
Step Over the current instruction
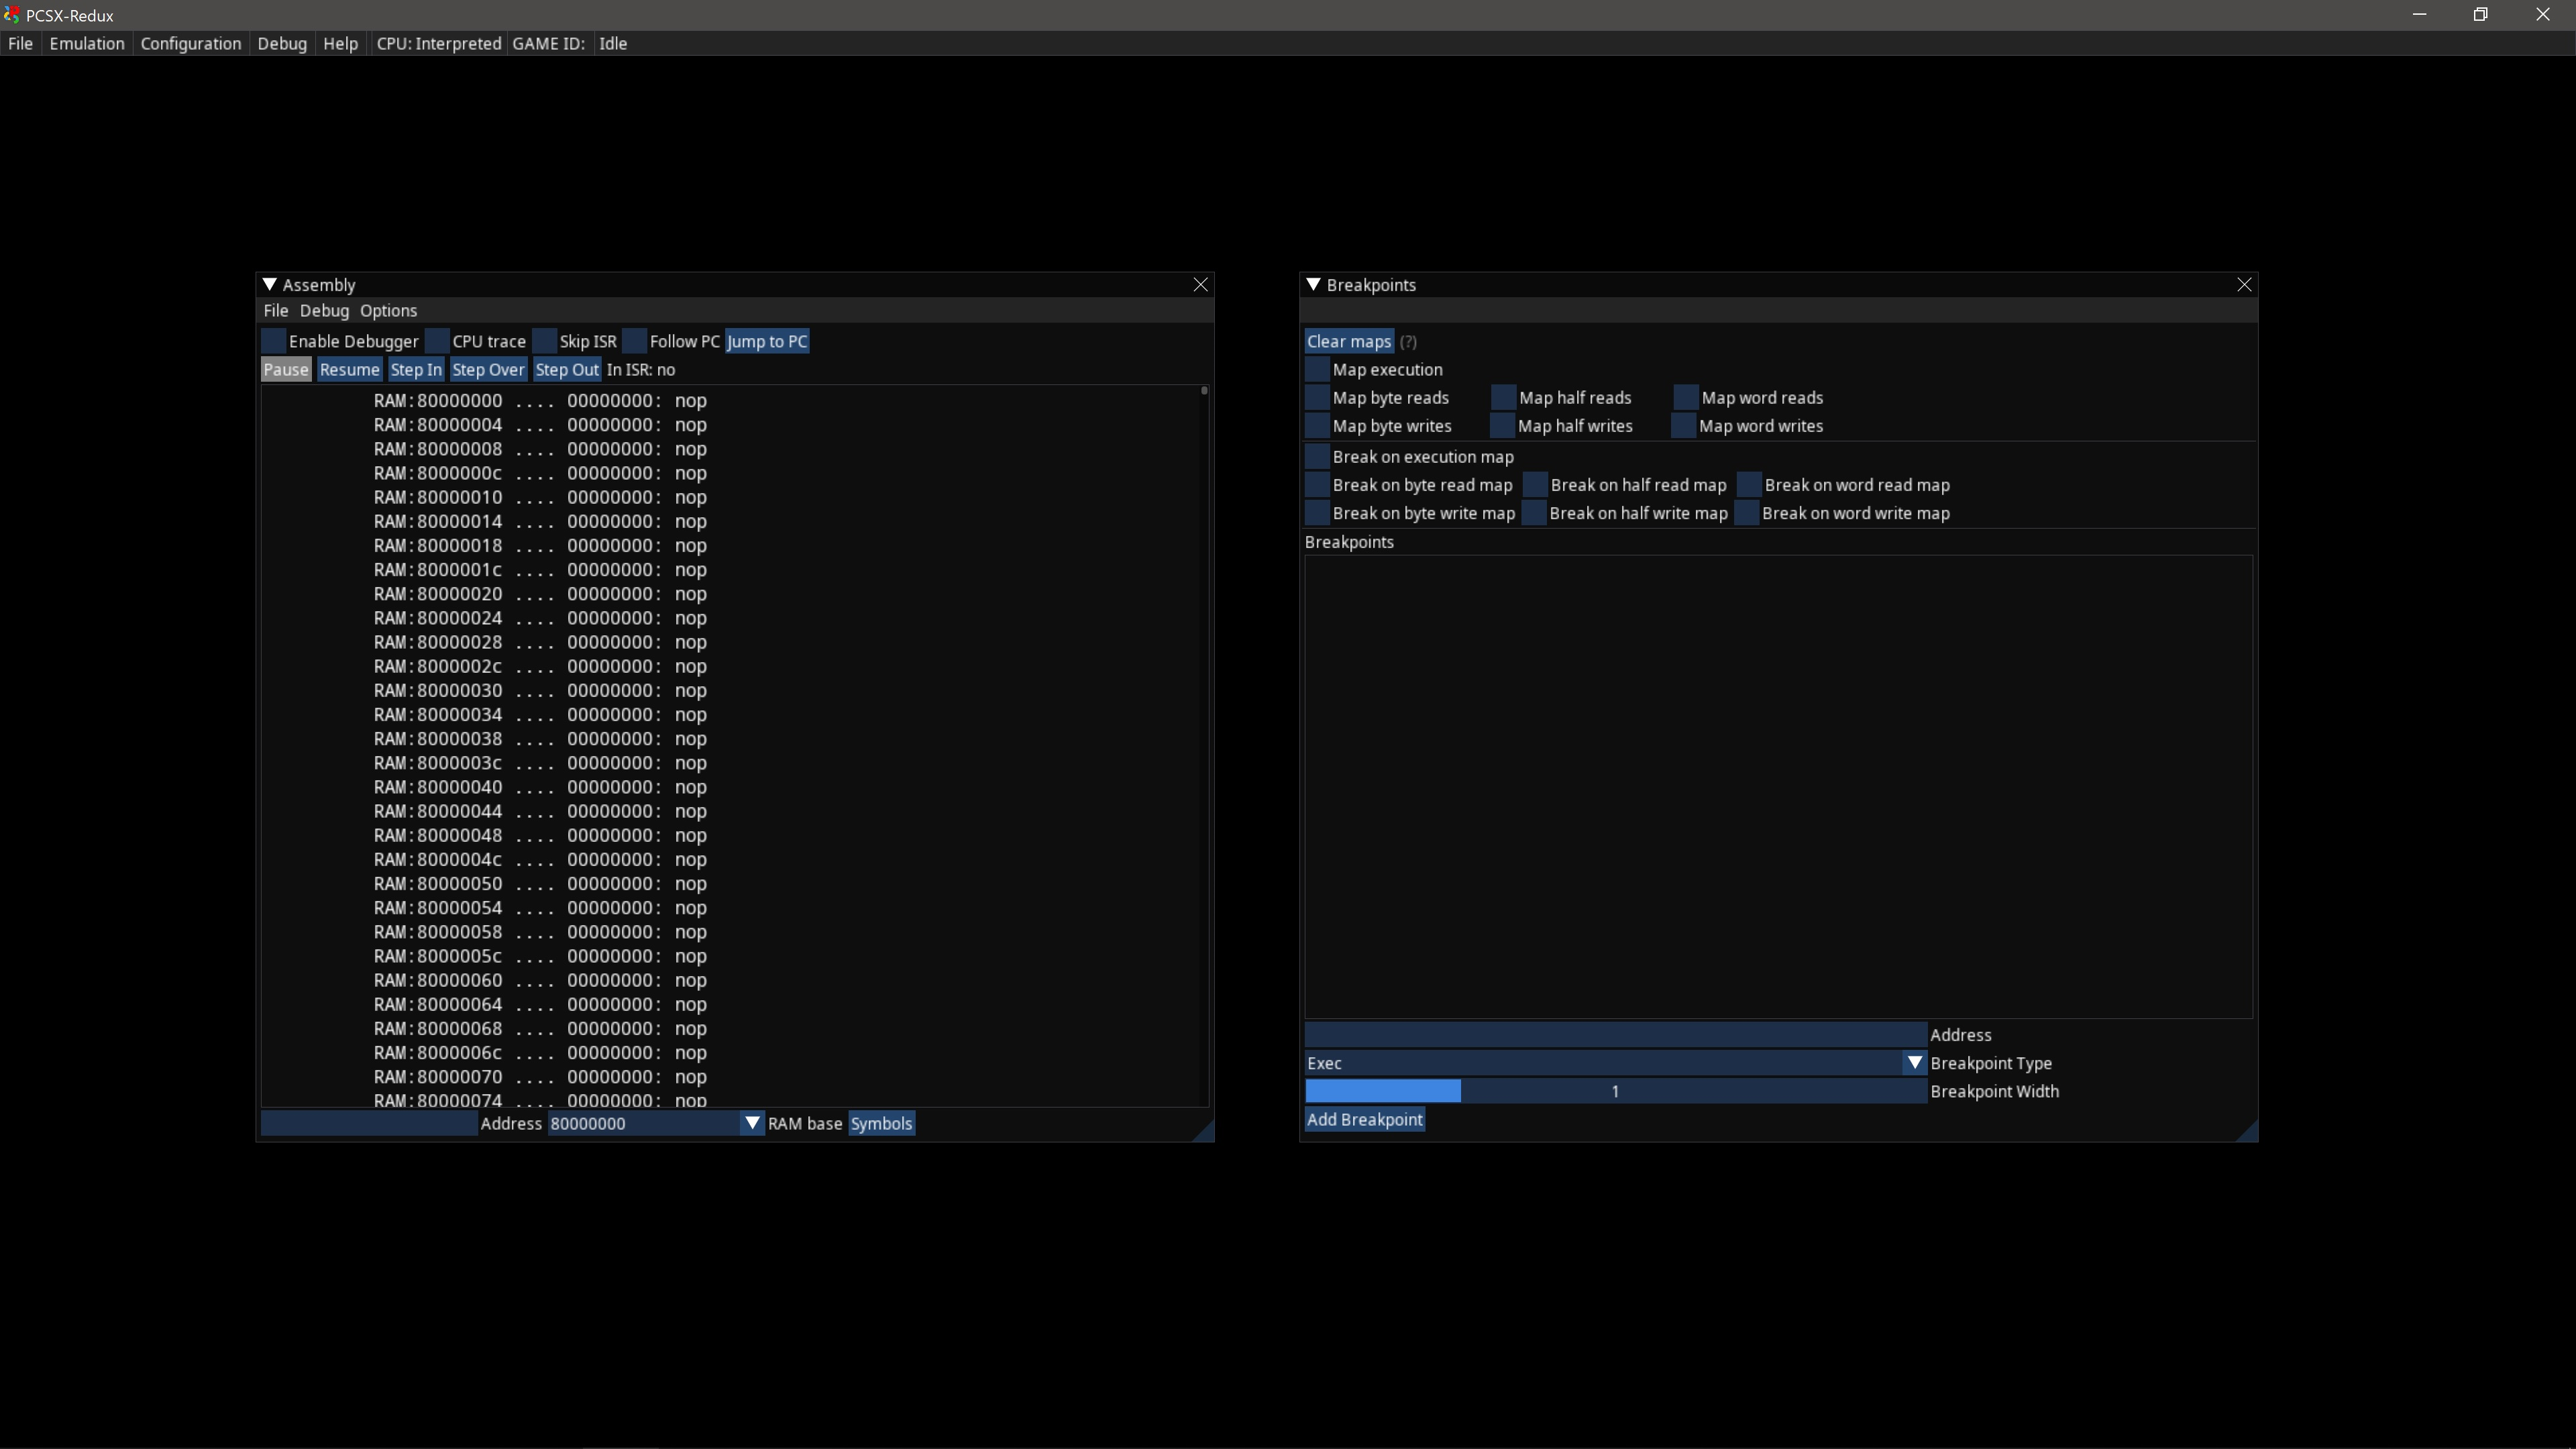click(x=488, y=369)
